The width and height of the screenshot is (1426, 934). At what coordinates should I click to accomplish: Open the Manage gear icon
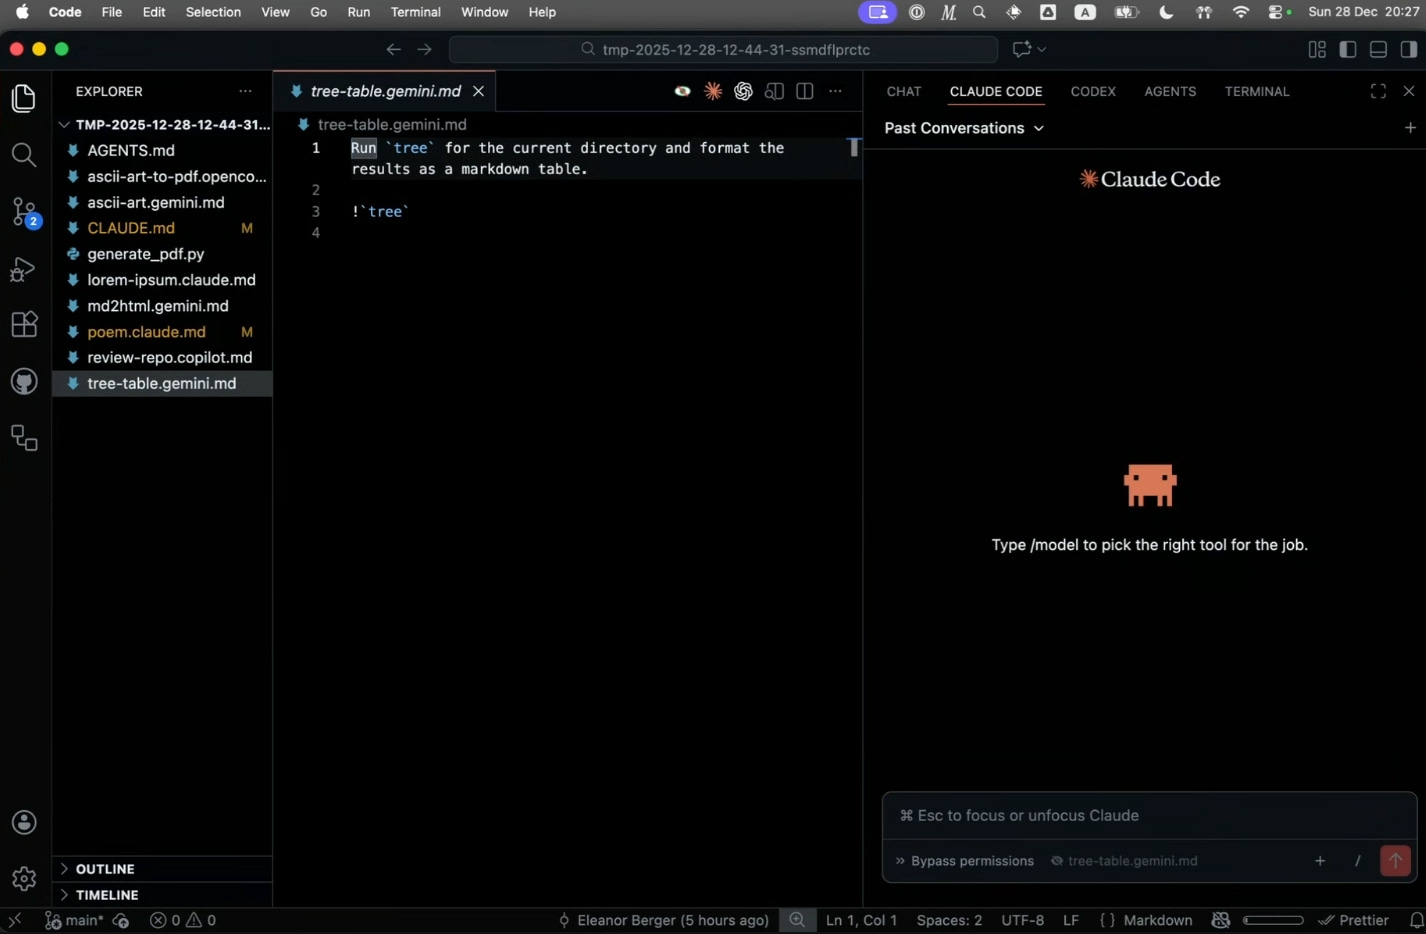point(24,879)
